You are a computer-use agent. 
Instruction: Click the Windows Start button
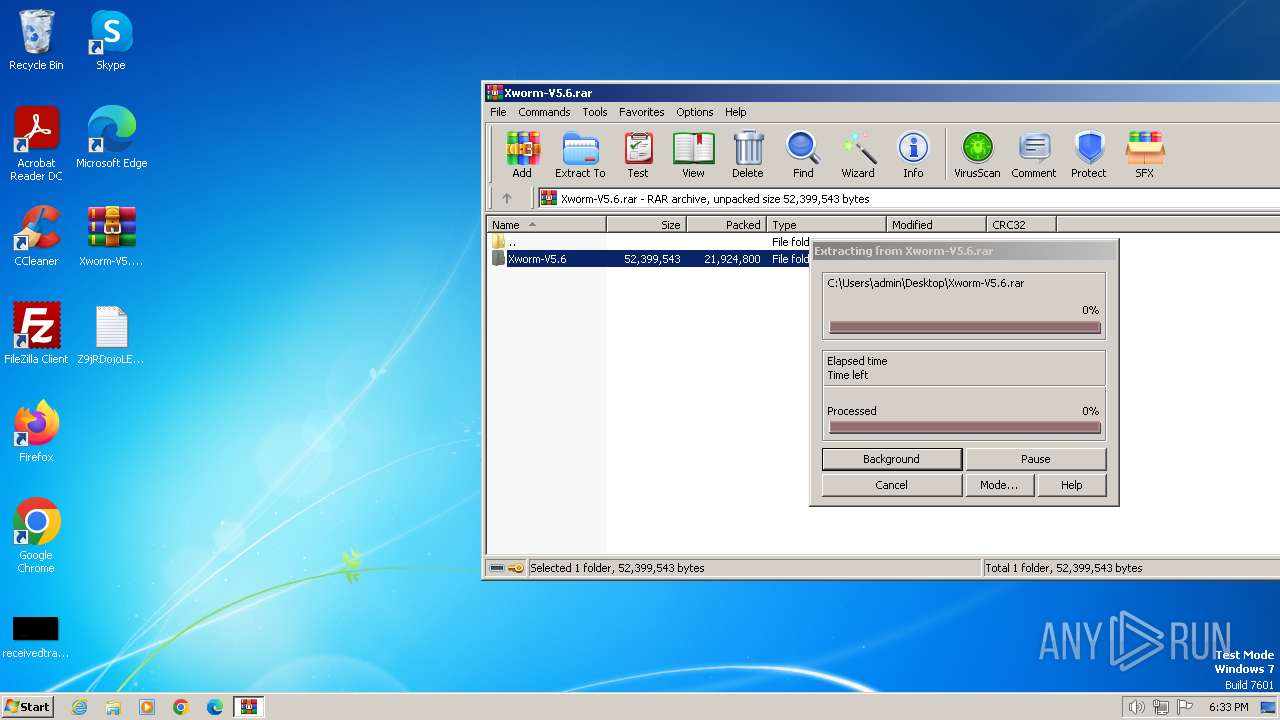pos(28,707)
